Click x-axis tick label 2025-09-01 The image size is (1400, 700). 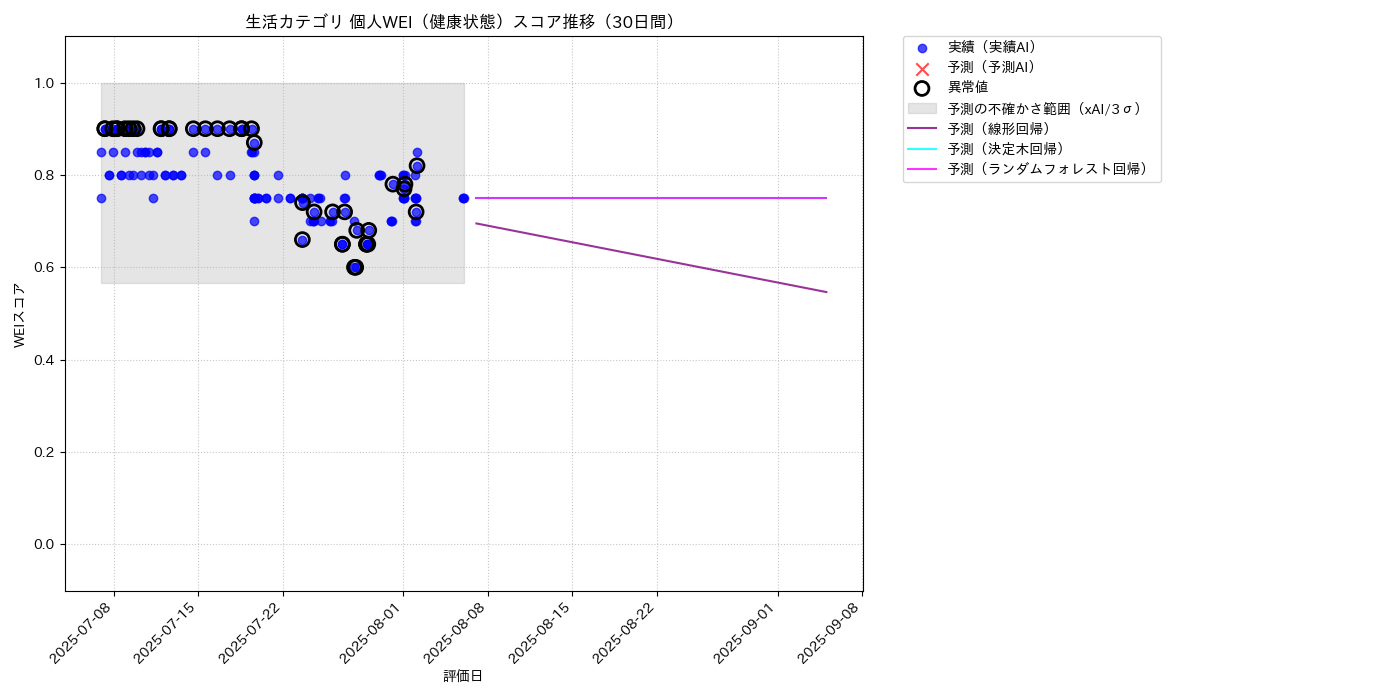(748, 633)
